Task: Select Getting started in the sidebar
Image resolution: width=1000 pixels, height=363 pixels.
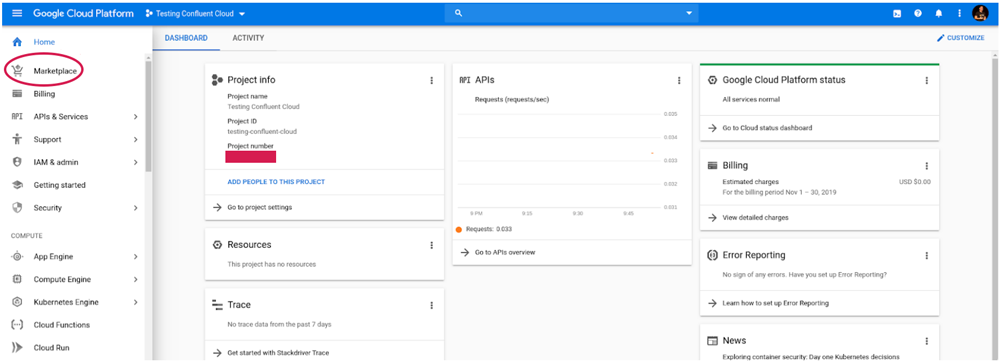Action: (59, 185)
